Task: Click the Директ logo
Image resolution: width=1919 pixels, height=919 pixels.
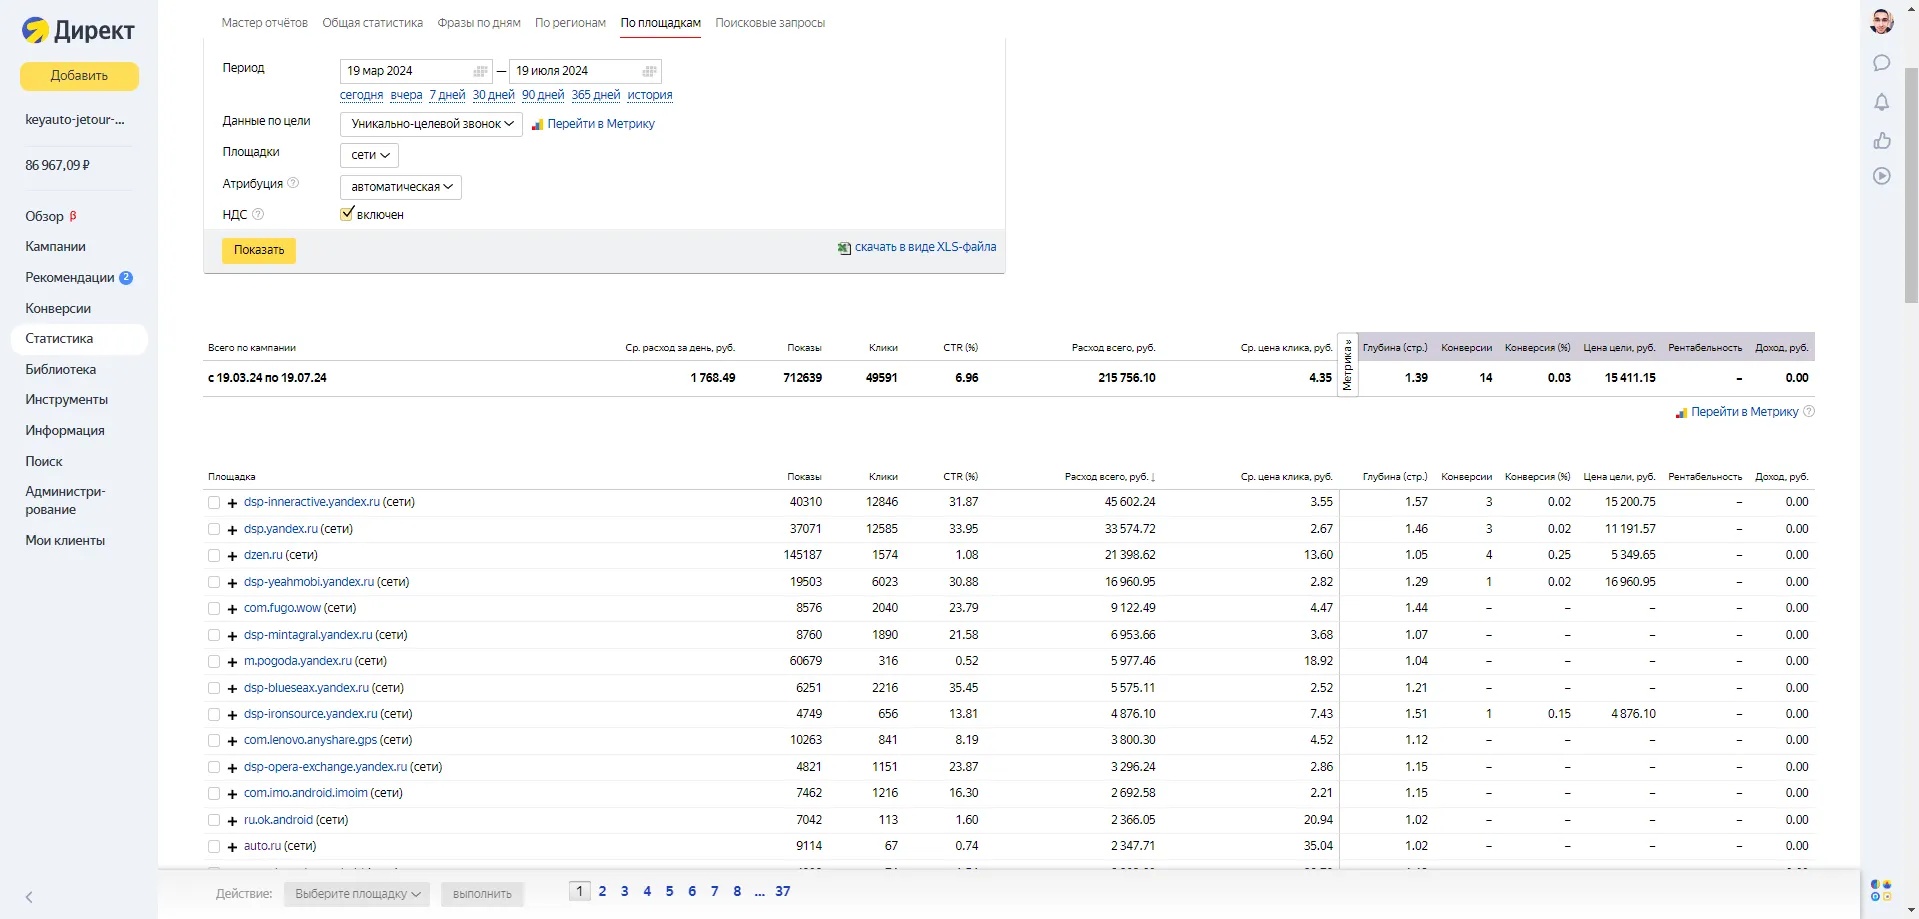Action: tap(78, 31)
